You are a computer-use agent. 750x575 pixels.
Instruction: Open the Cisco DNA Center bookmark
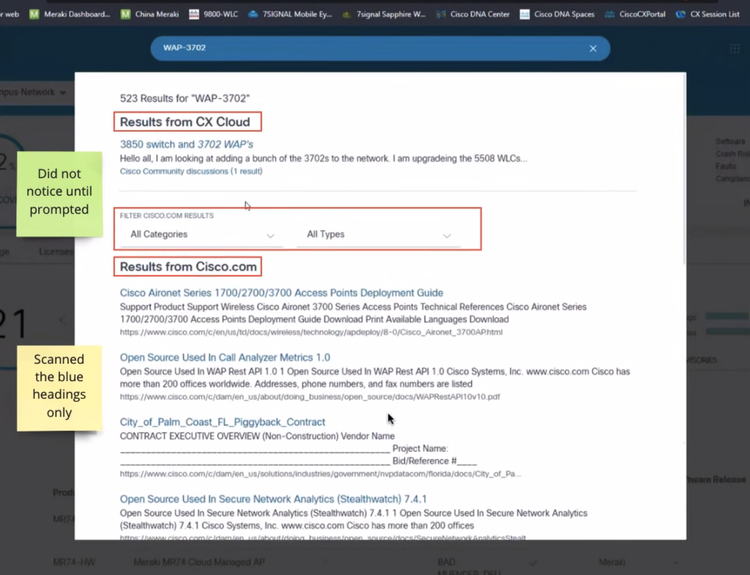coord(473,14)
